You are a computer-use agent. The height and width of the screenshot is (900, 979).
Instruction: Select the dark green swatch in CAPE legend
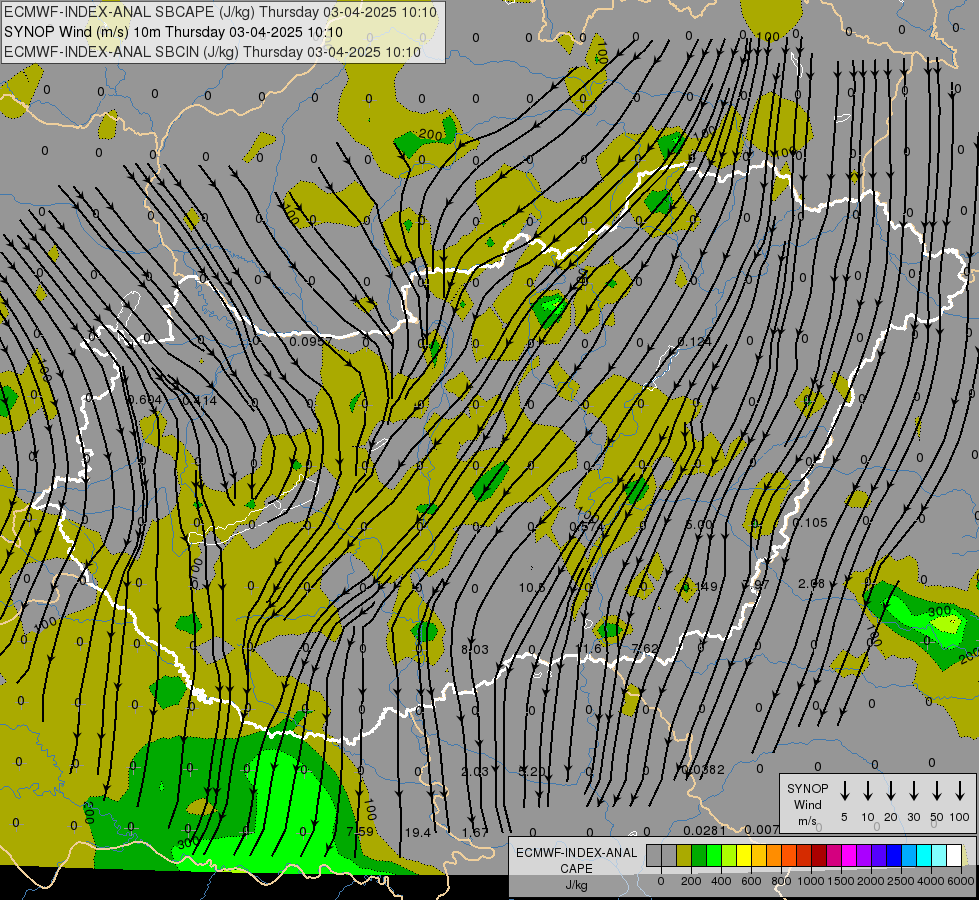[699, 855]
